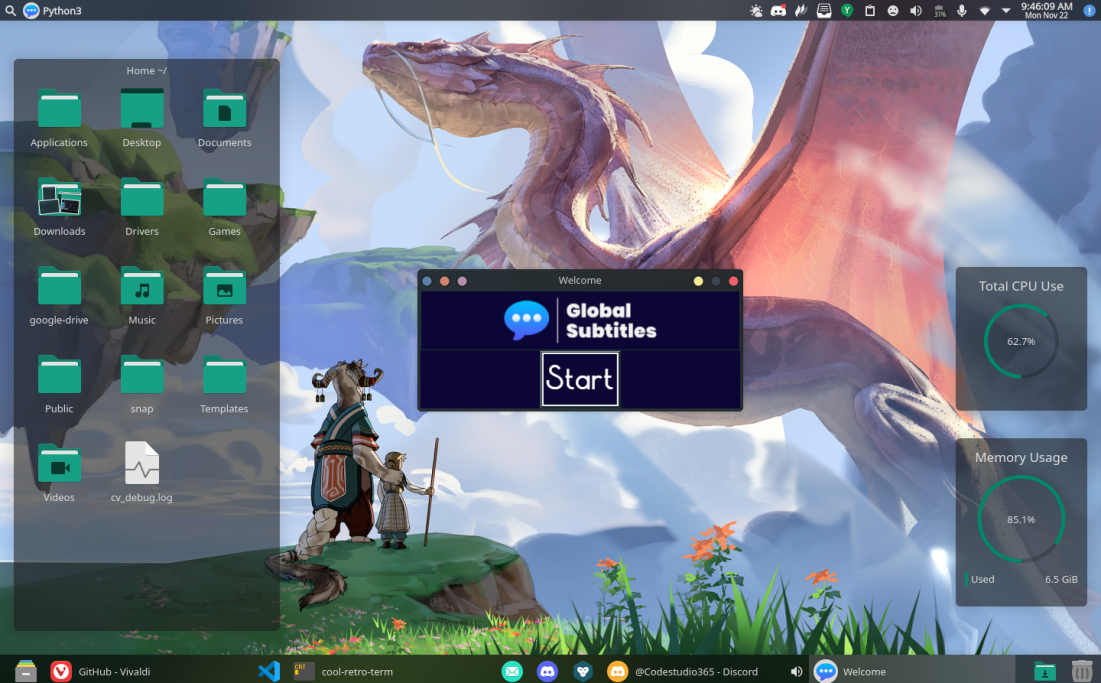Click the green Y tray icon

[847, 11]
